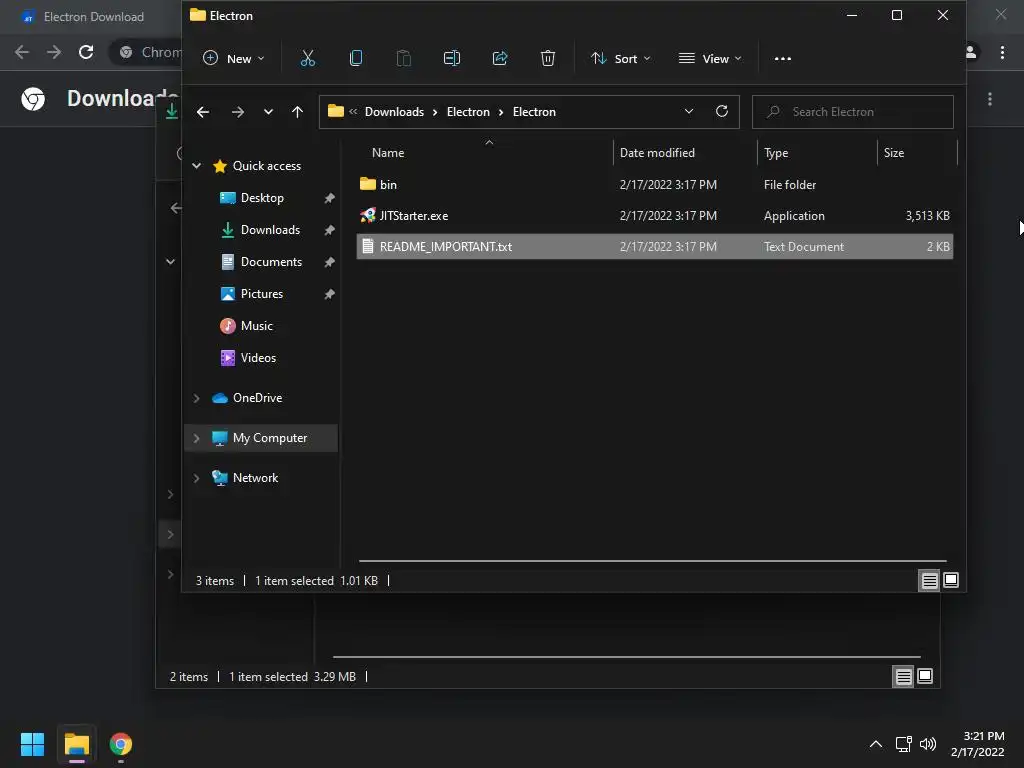Focus the Search Electron box

852,112
